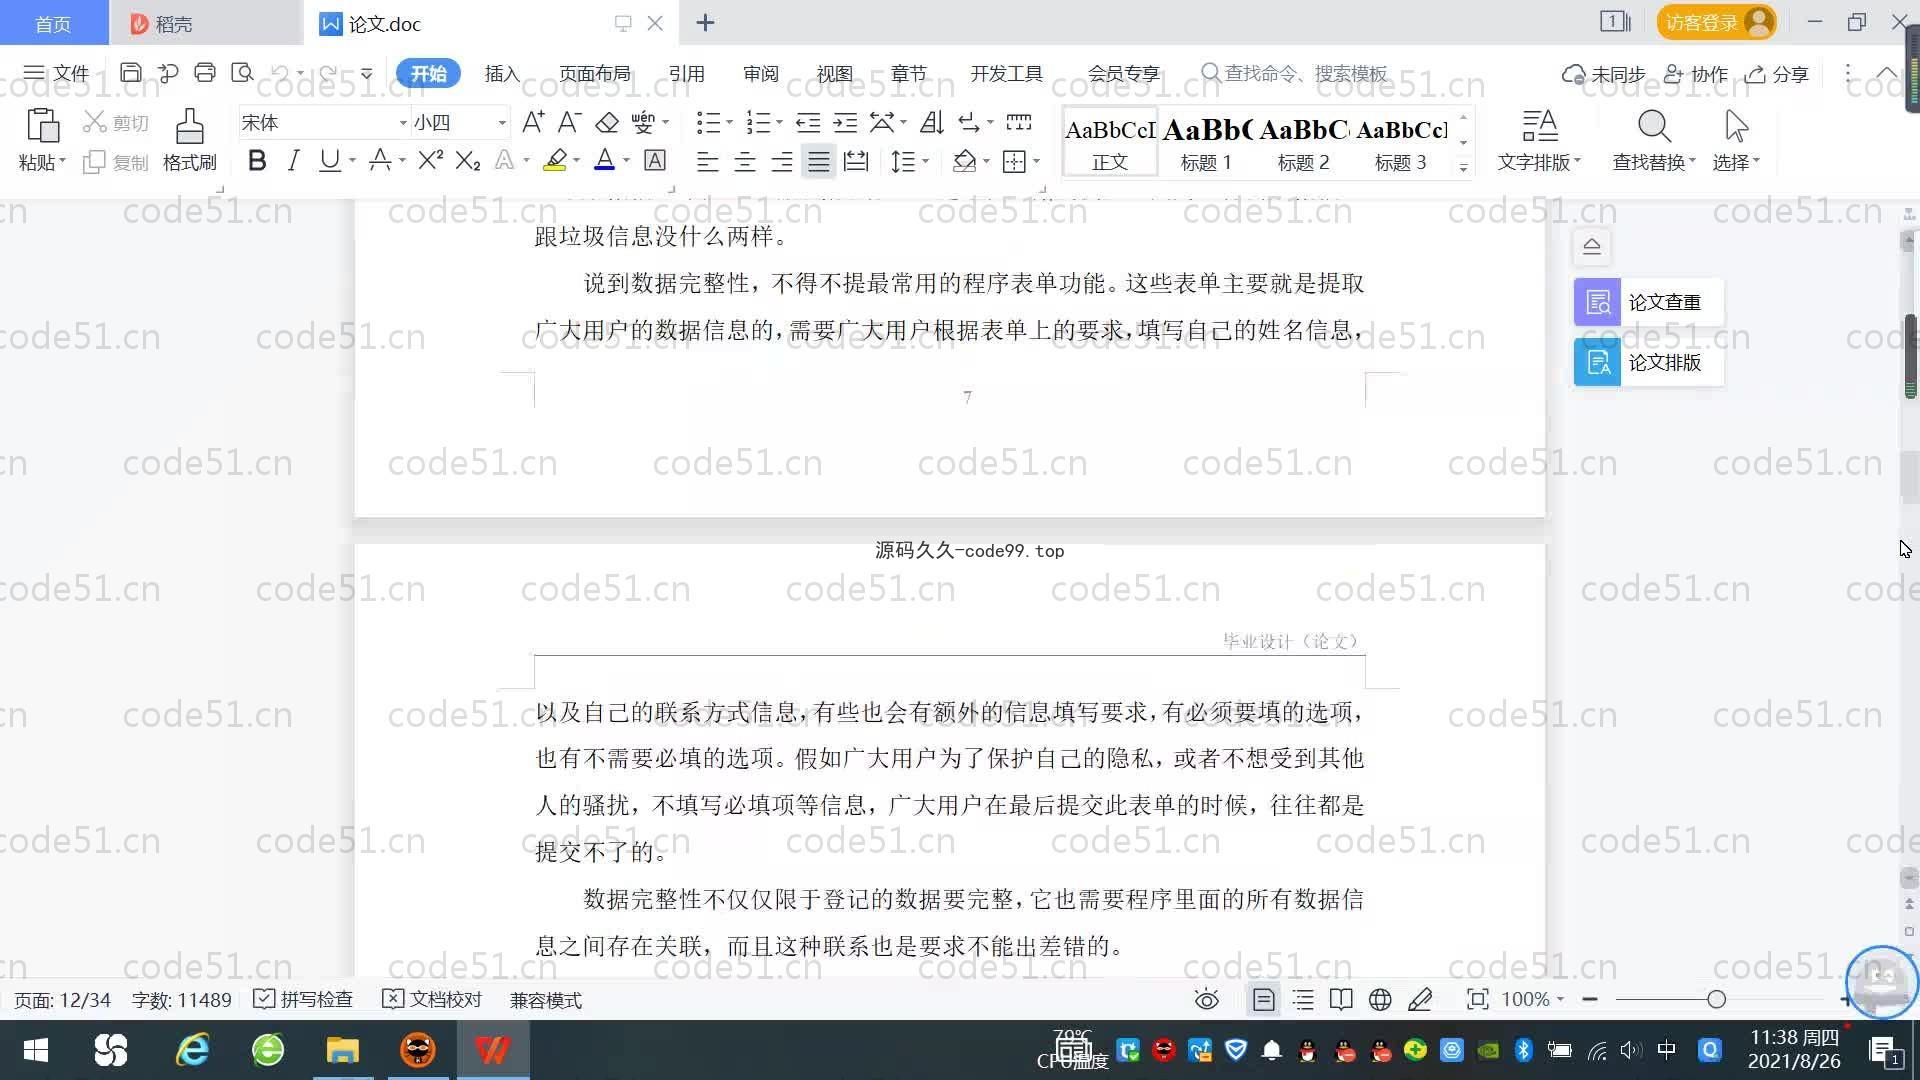Open WPS app in Windows taskbar
Viewport: 1920px width, 1080px height.
click(x=492, y=1050)
